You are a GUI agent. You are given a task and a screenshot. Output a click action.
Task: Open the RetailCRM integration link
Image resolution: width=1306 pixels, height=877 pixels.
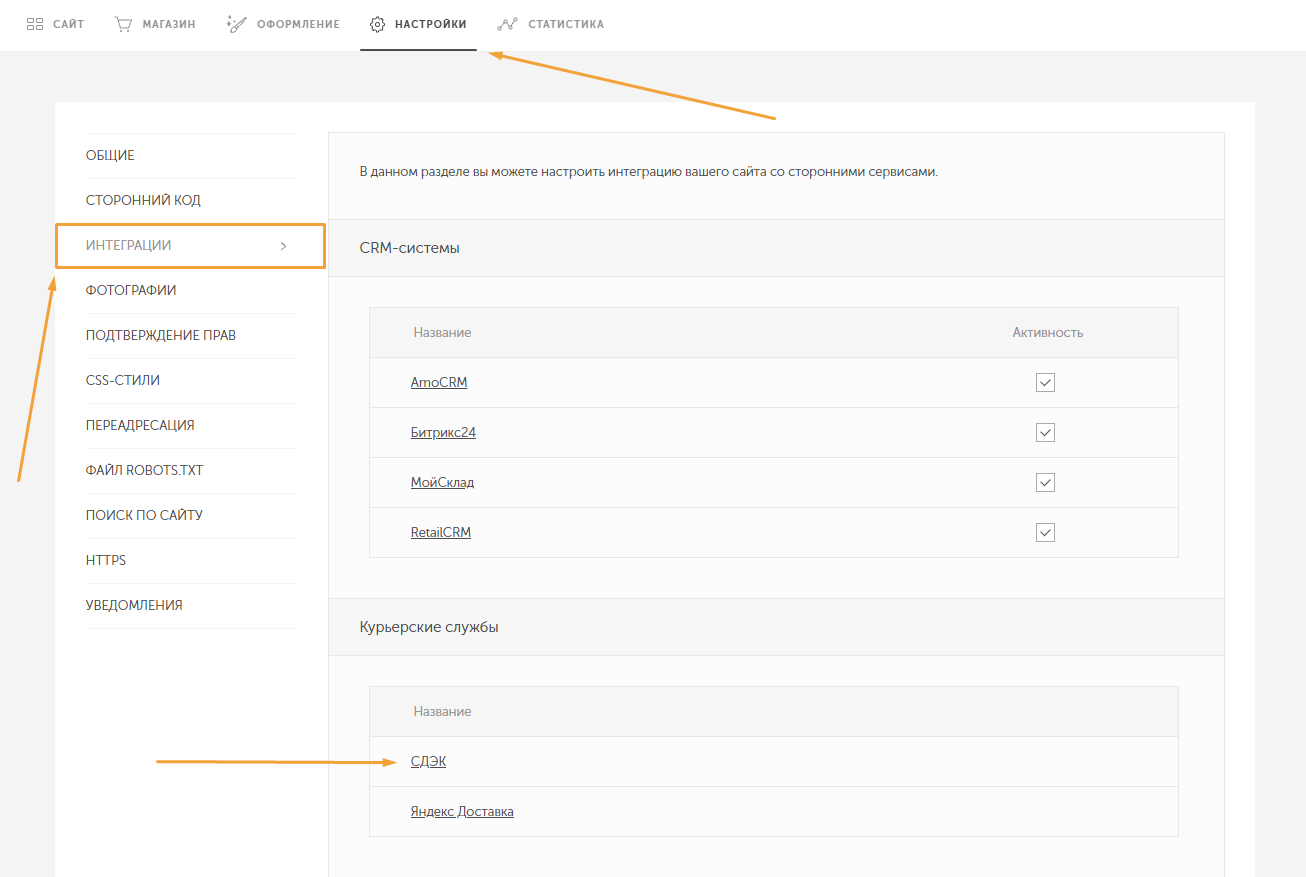(x=441, y=533)
